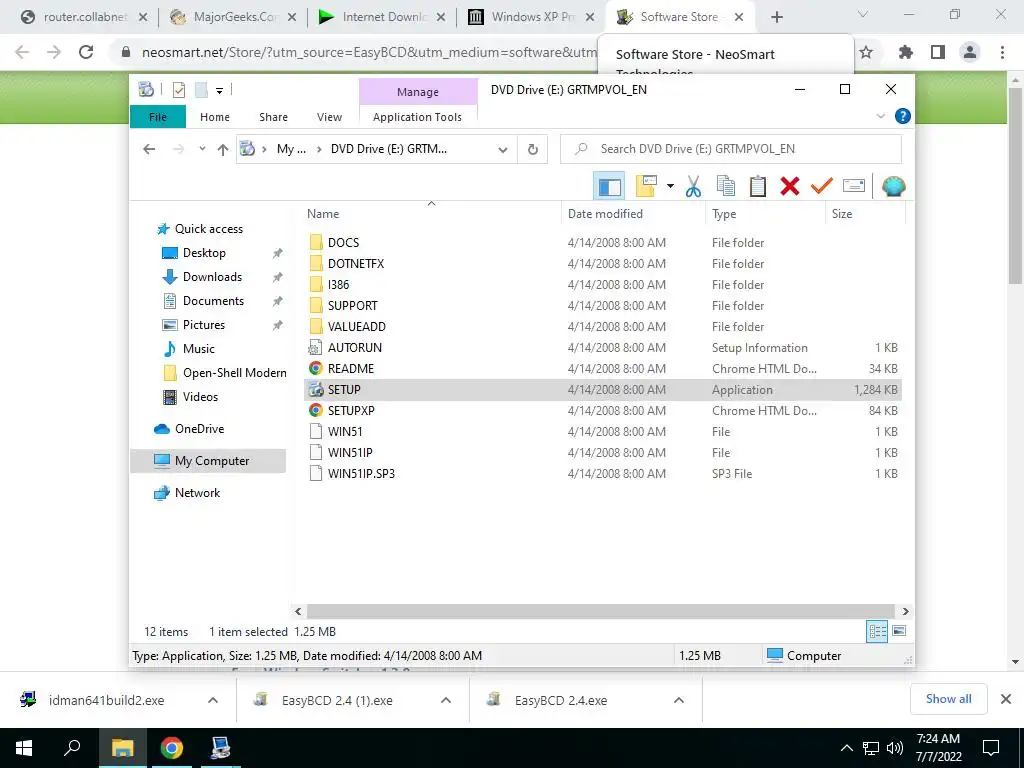Click the Cut scissors icon in Explorer toolbar
This screenshot has height=768, width=1024.
pyautogui.click(x=694, y=186)
